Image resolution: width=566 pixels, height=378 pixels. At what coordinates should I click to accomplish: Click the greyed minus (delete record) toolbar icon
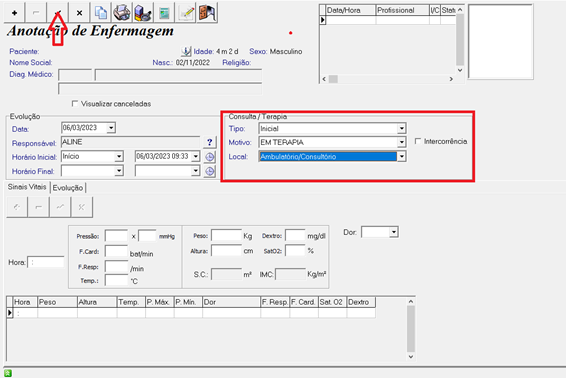coord(36,13)
